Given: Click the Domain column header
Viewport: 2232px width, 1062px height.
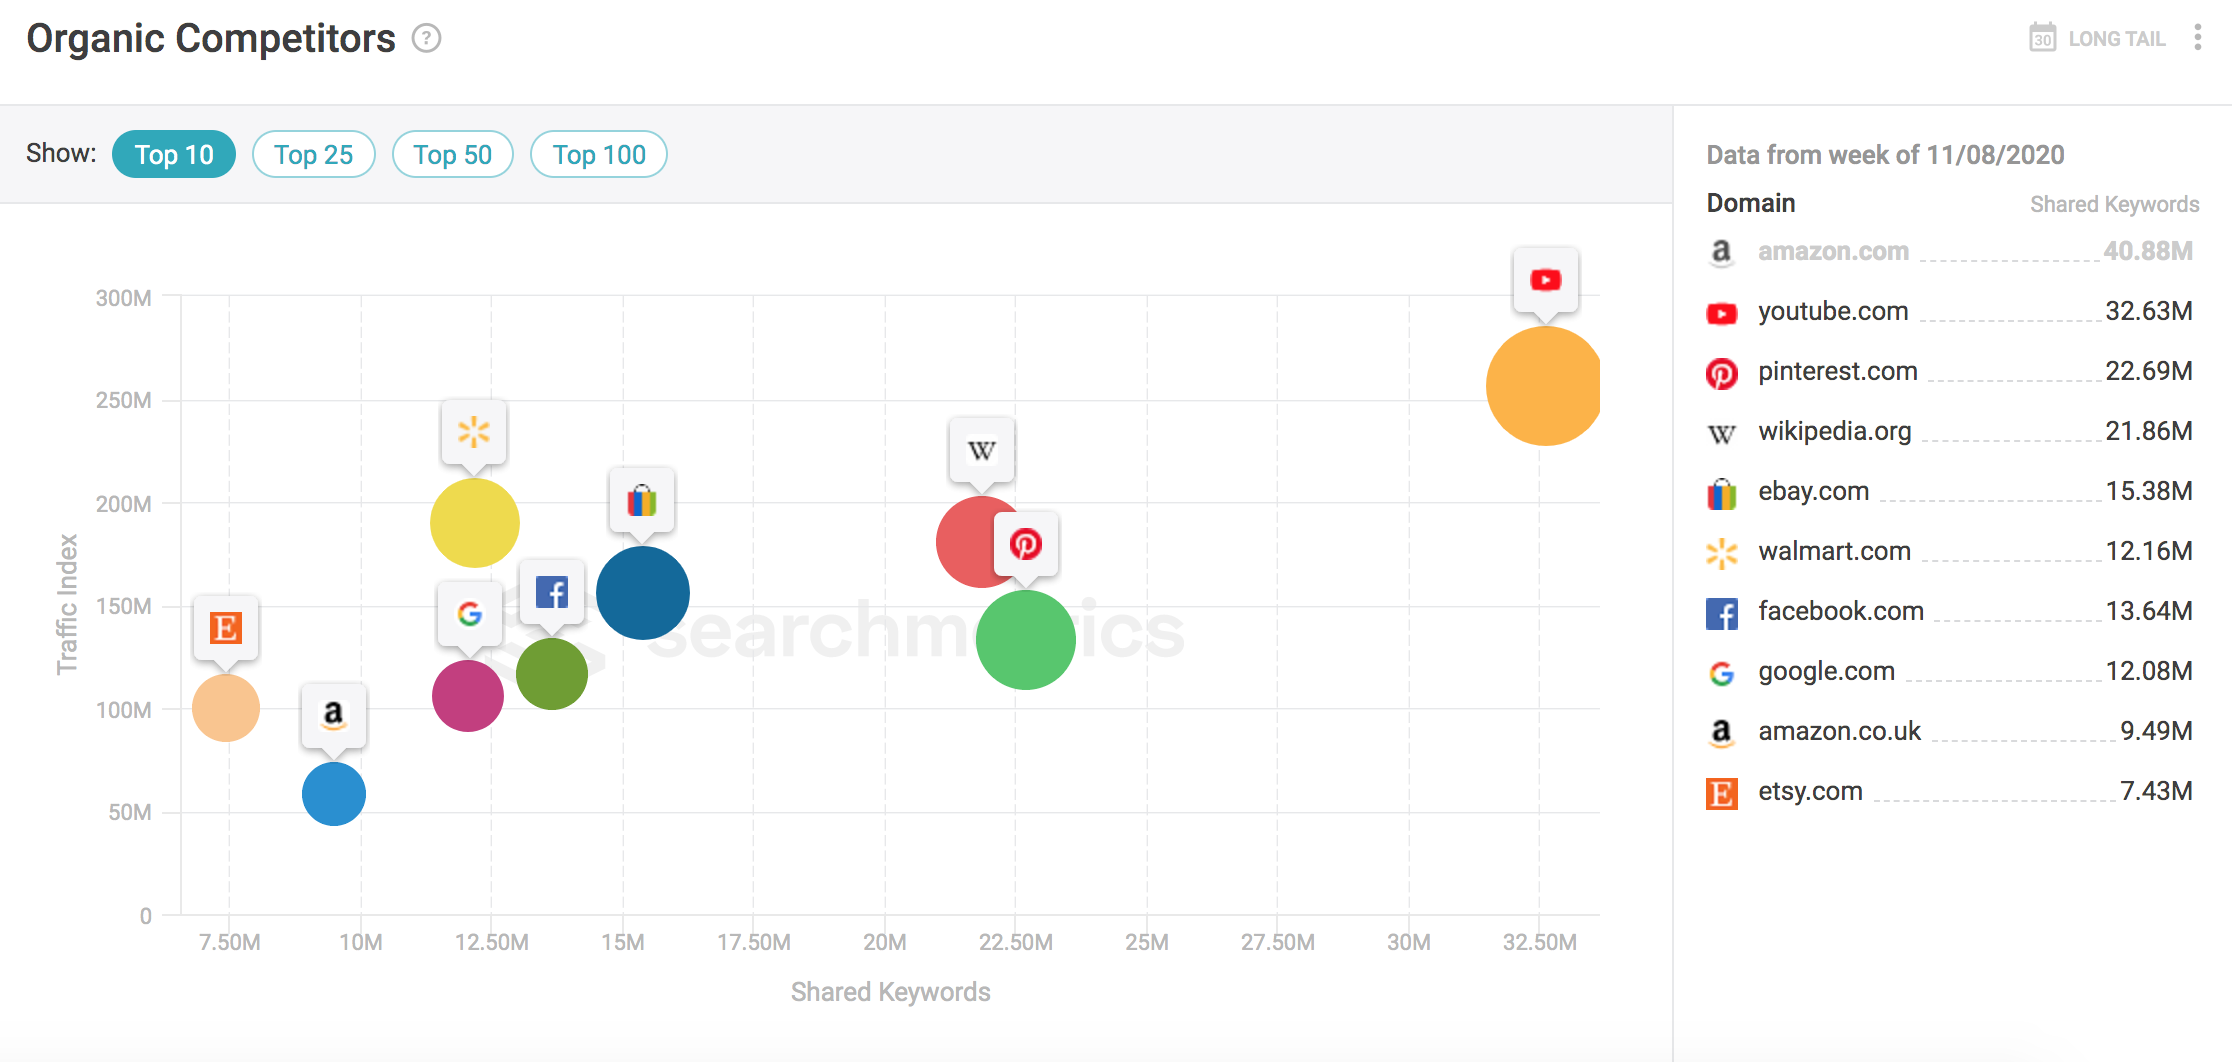Looking at the screenshot, I should [1750, 203].
